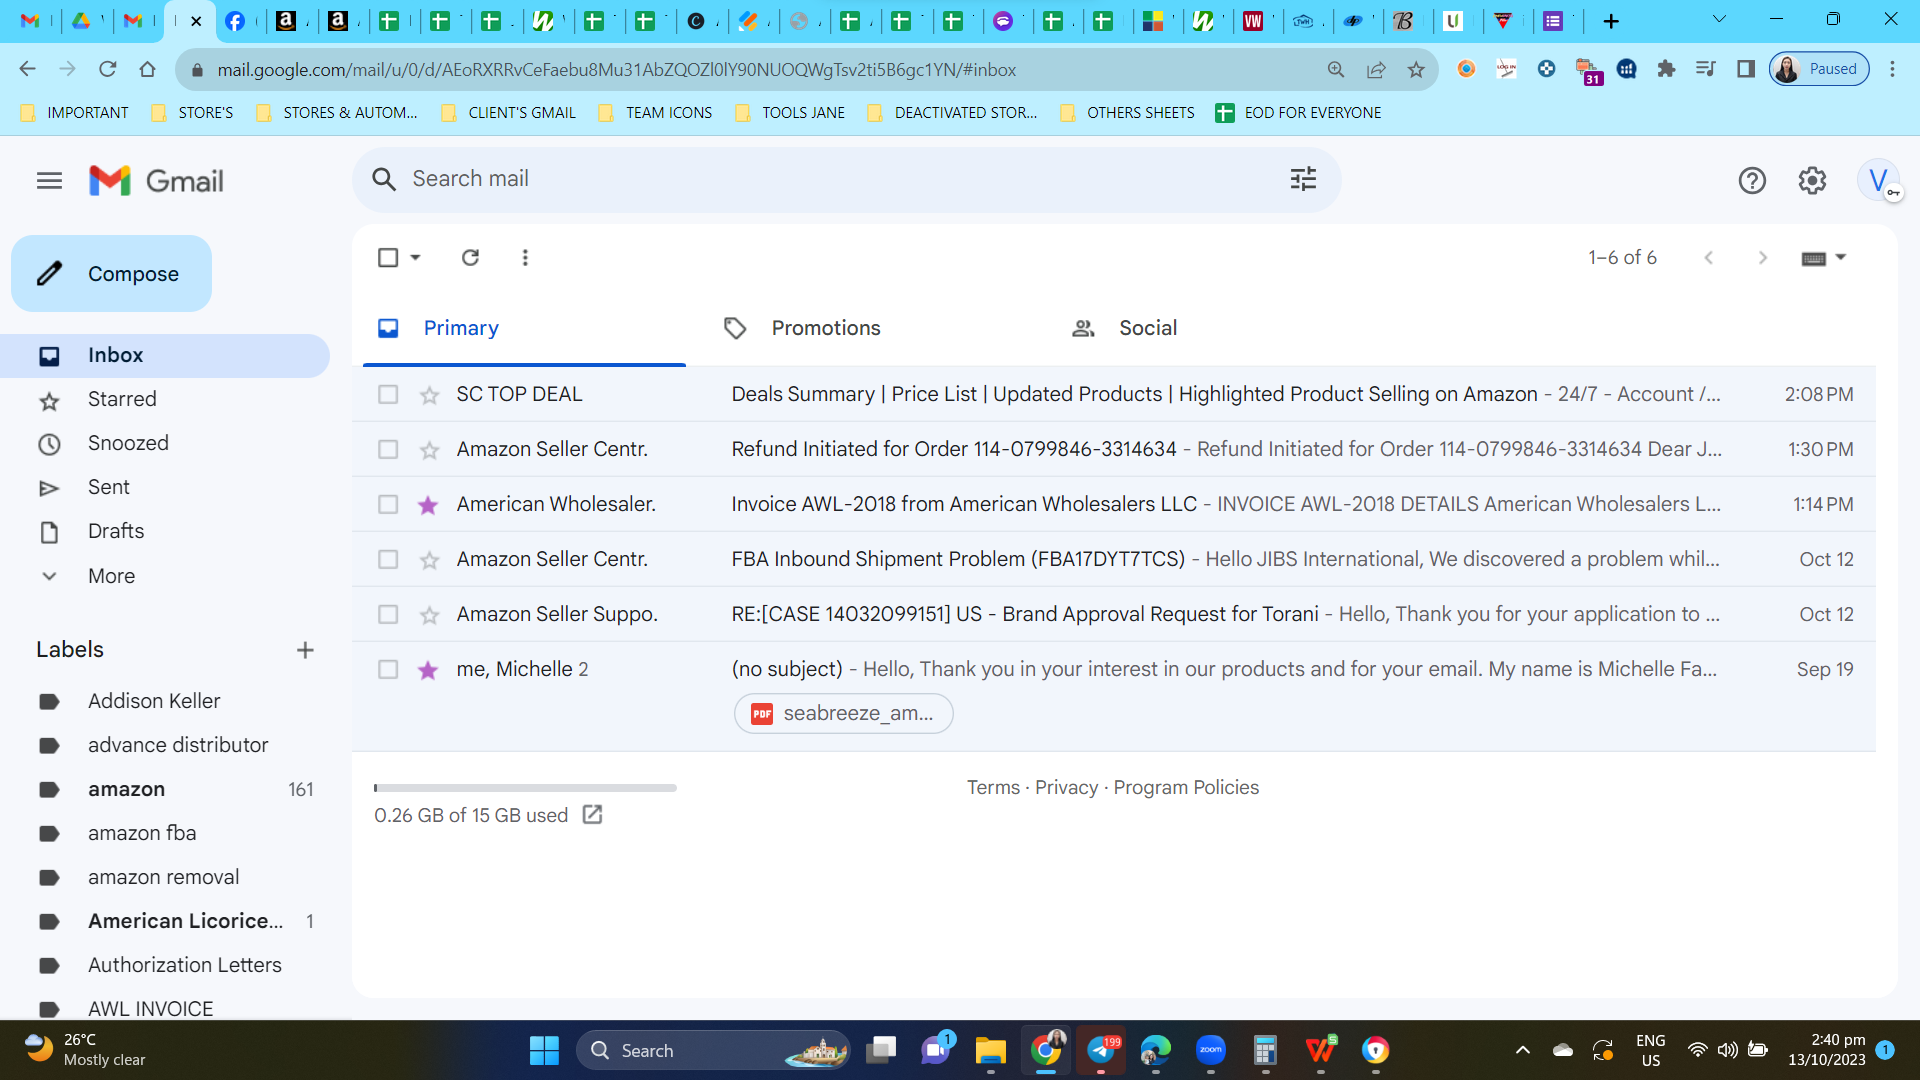Switch to the Primary tab
Image resolution: width=1920 pixels, height=1080 pixels.
coord(524,328)
